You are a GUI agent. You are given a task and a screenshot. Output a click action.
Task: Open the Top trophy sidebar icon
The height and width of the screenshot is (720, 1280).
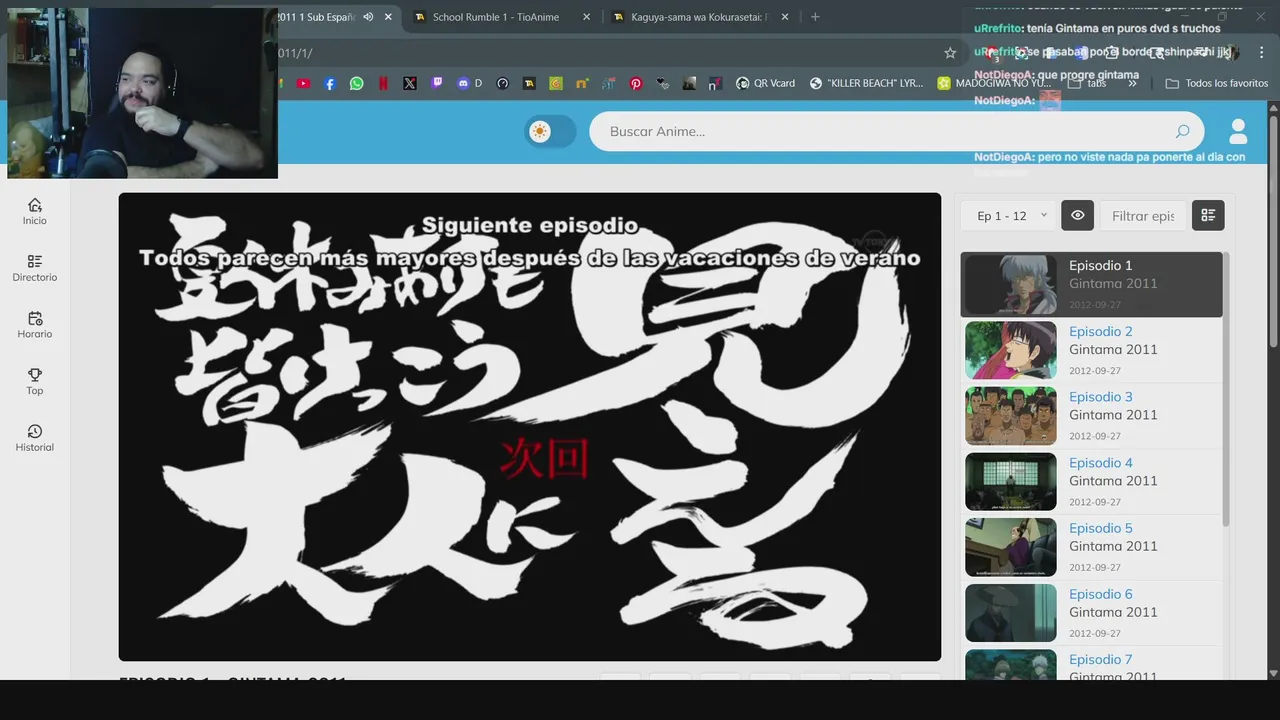[x=35, y=375]
